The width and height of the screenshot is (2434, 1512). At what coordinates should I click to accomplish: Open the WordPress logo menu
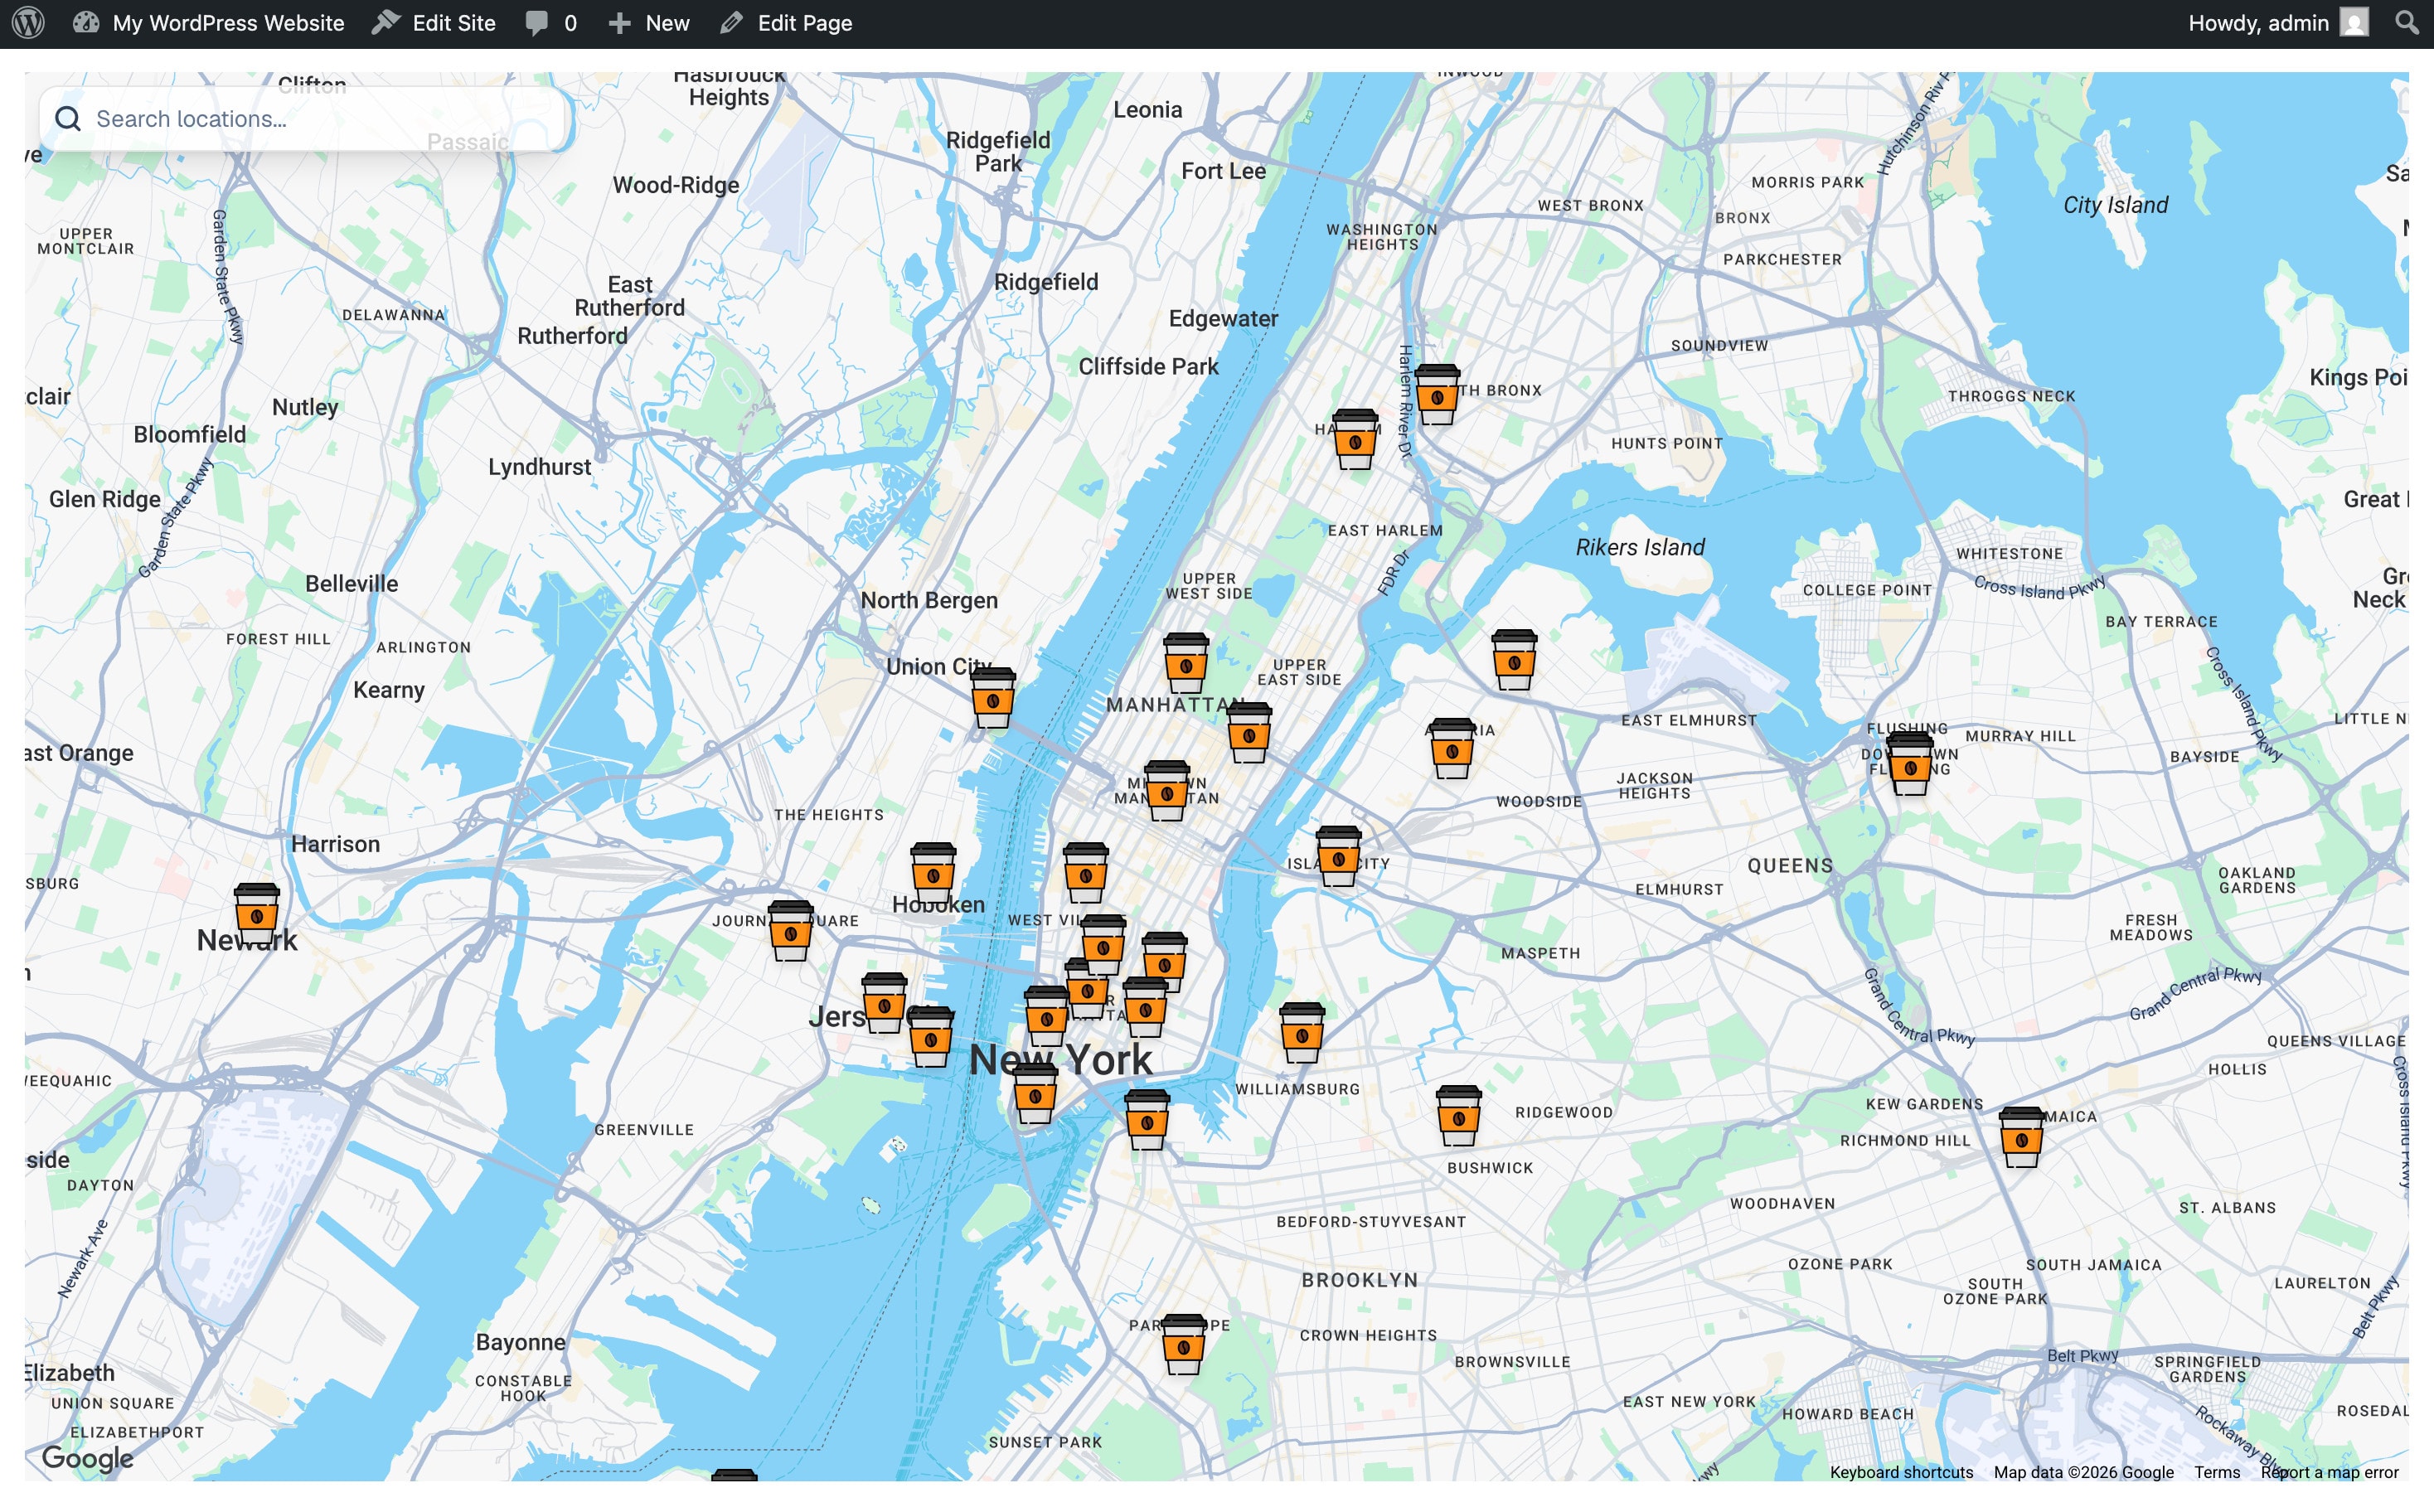(x=28, y=23)
